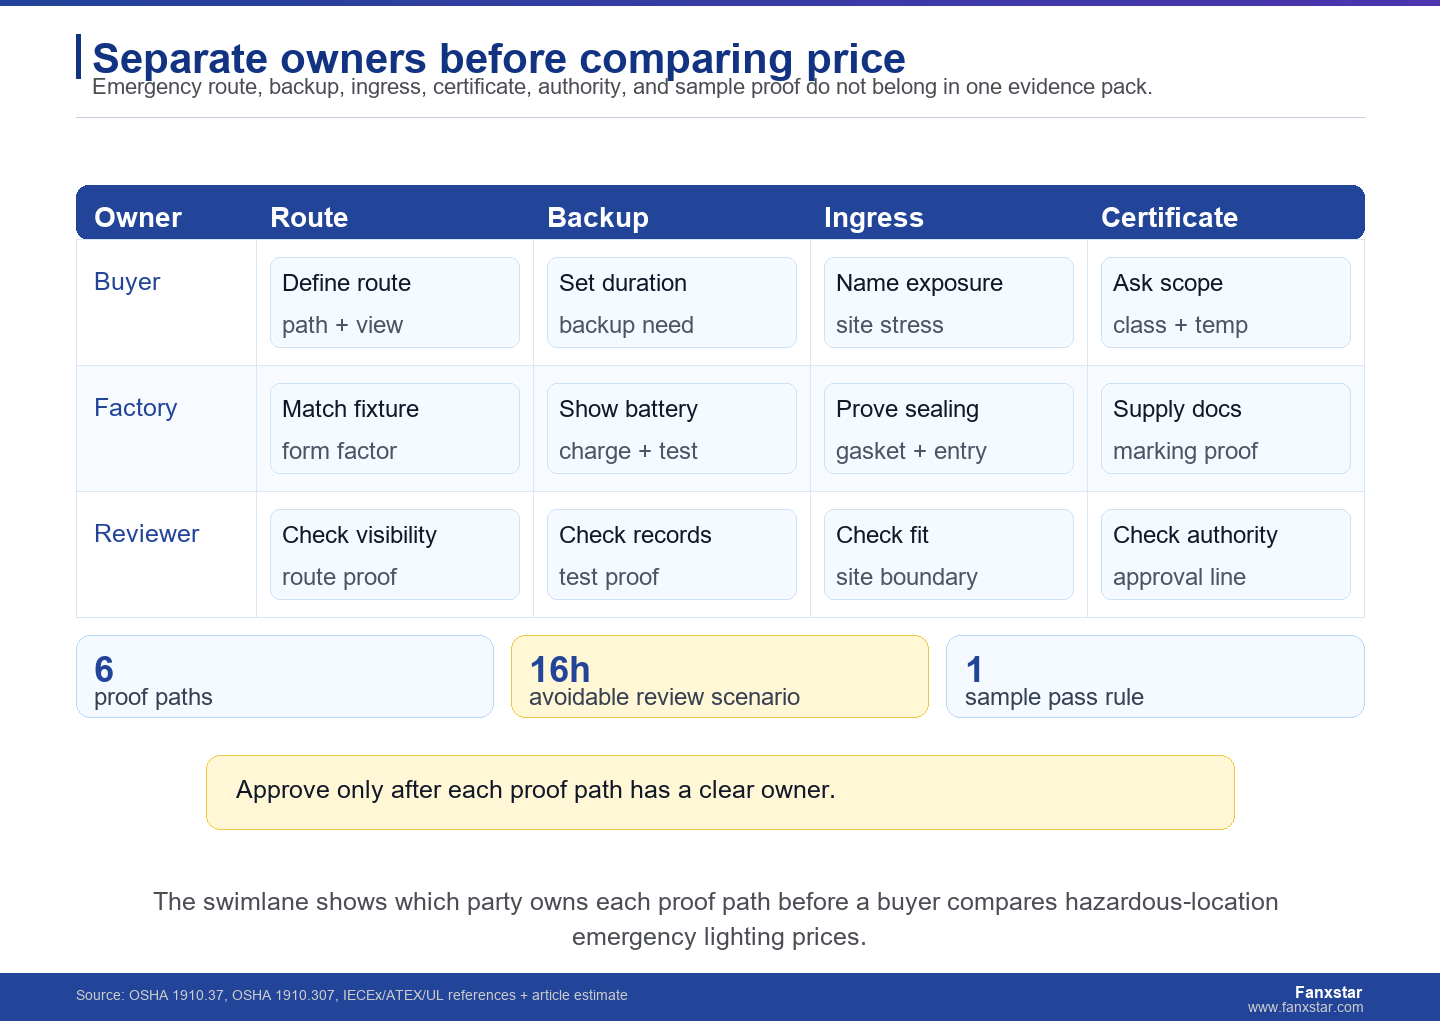Select the 'Supply docs' card
Viewport: 1440px width, 1021px height.
[1226, 429]
